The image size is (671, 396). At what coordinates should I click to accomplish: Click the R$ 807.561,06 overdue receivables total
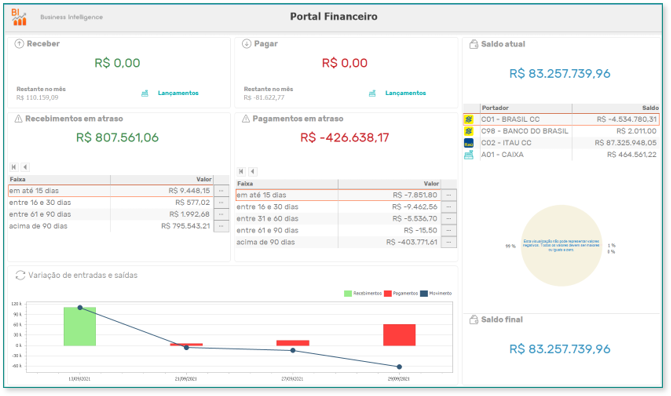click(117, 137)
